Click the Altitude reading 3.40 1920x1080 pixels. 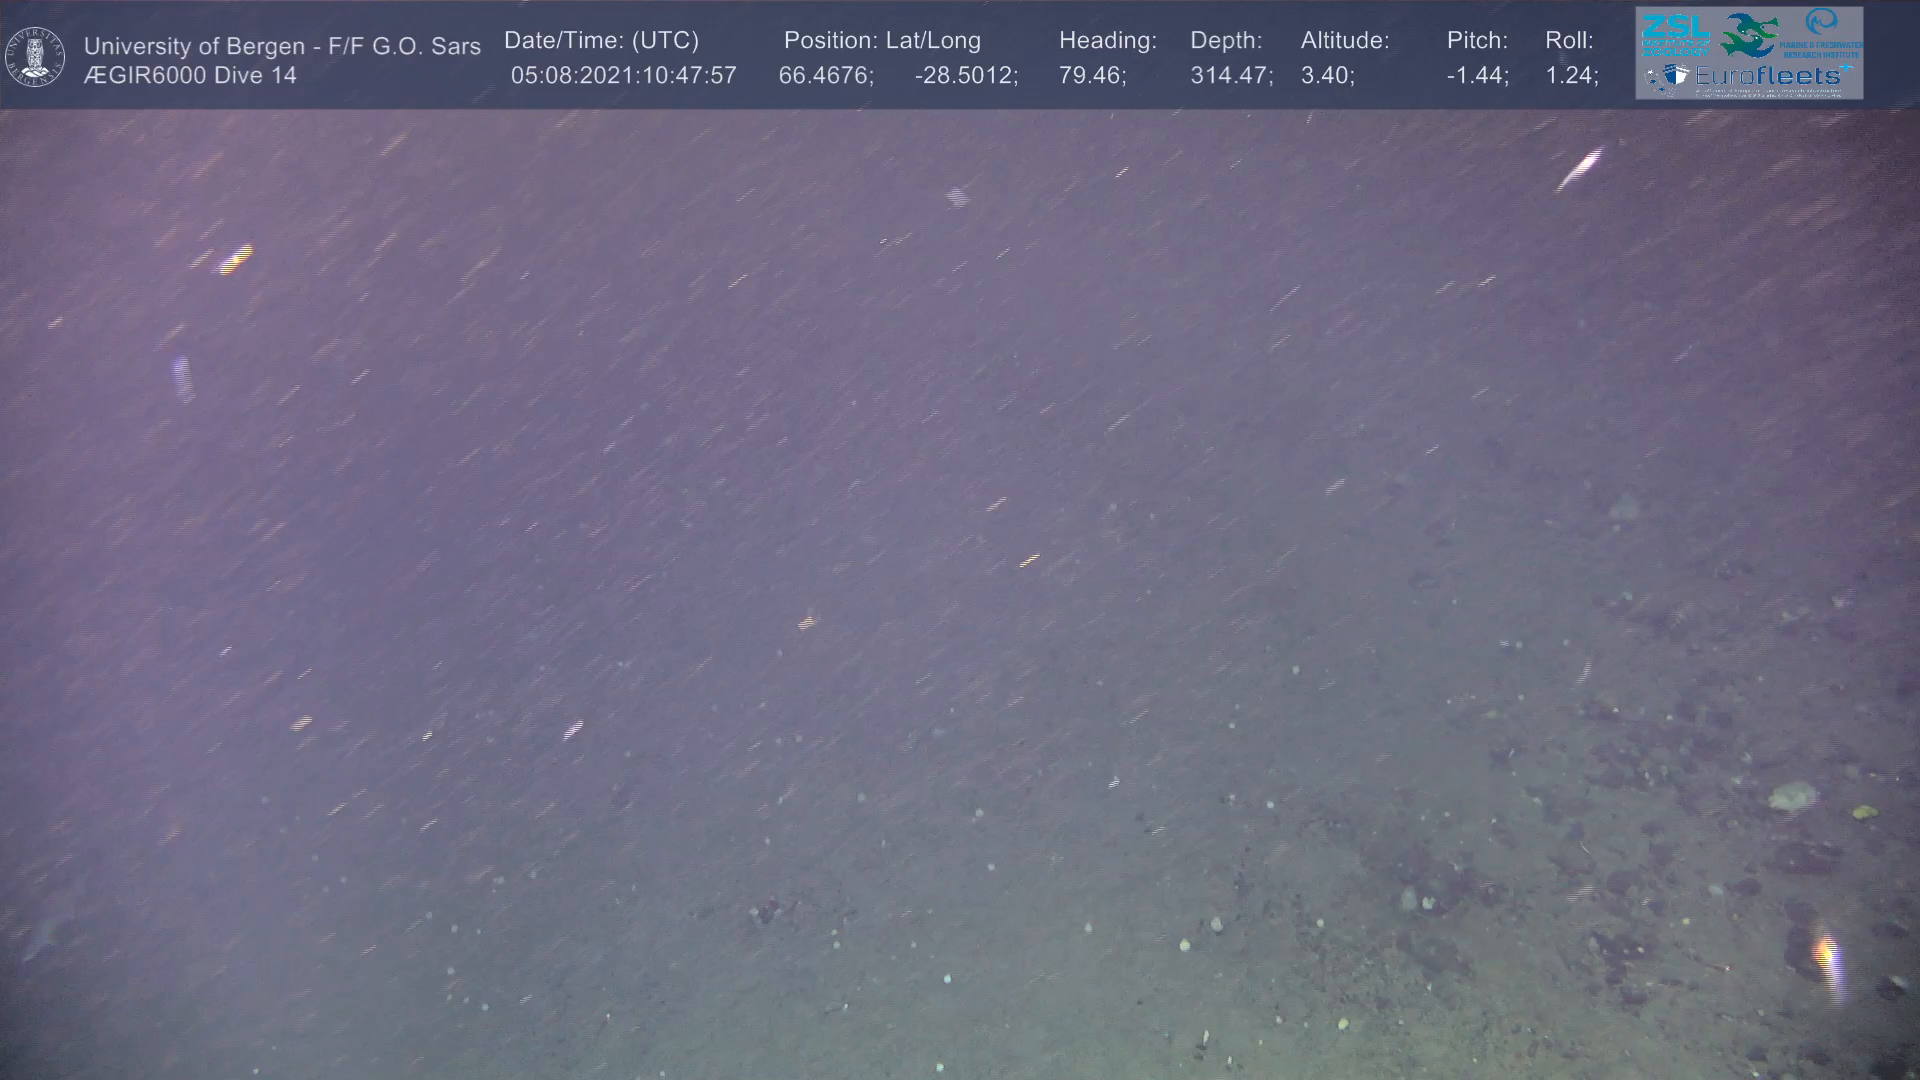[1324, 76]
